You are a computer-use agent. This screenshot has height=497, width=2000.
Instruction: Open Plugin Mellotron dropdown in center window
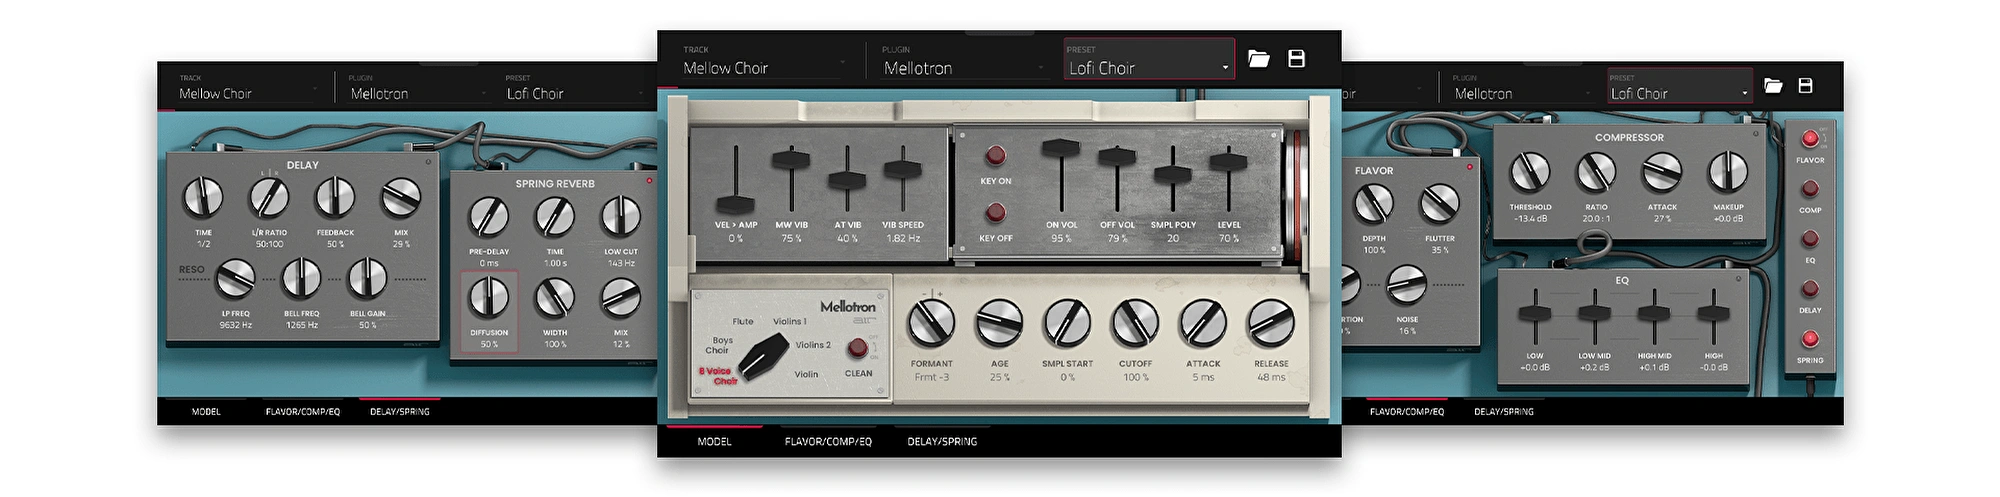(964, 62)
